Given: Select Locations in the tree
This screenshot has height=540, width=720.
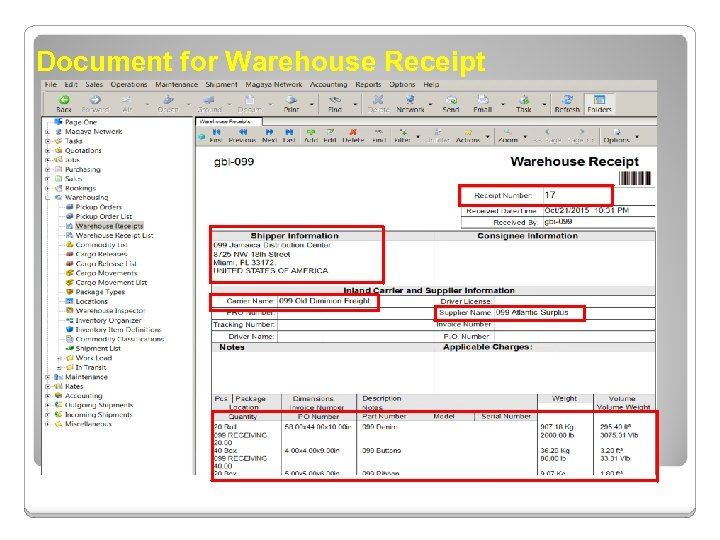Looking at the screenshot, I should [91, 302].
